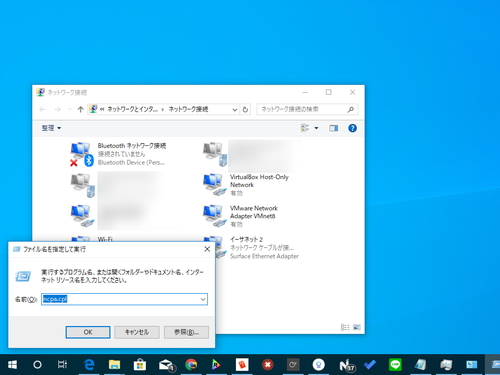Expand the Run dialog name dropdown
Screen dimensions: 500x375
pos(203,299)
